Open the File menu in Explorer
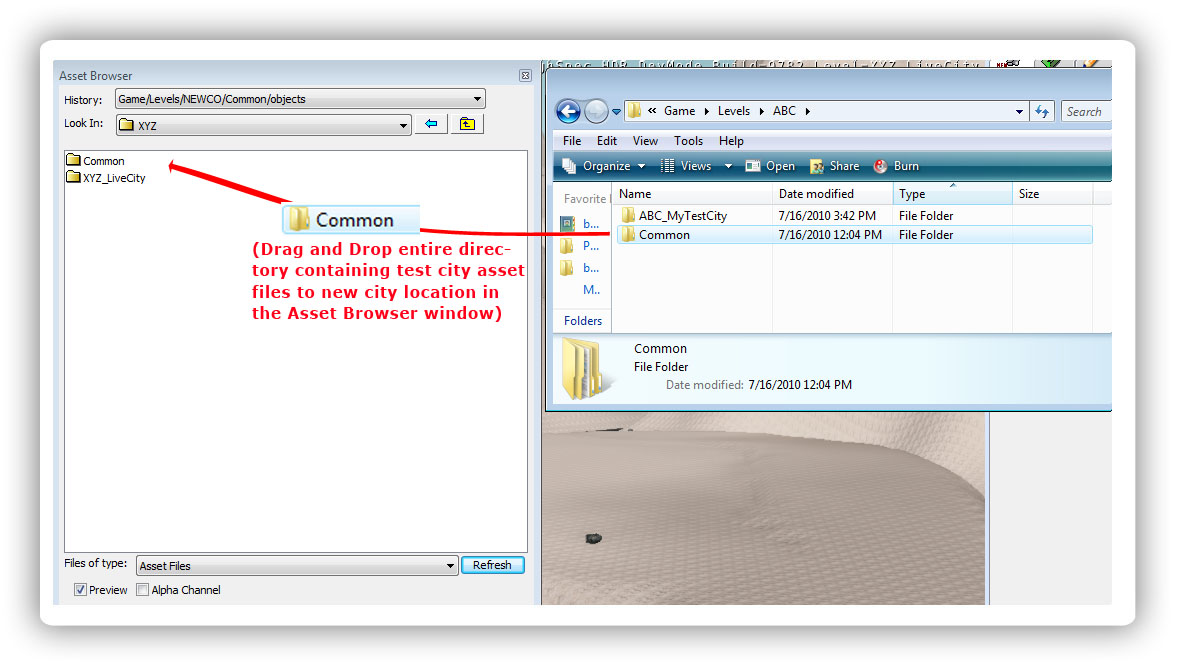The height and width of the screenshot is (666, 1188). tap(572, 141)
